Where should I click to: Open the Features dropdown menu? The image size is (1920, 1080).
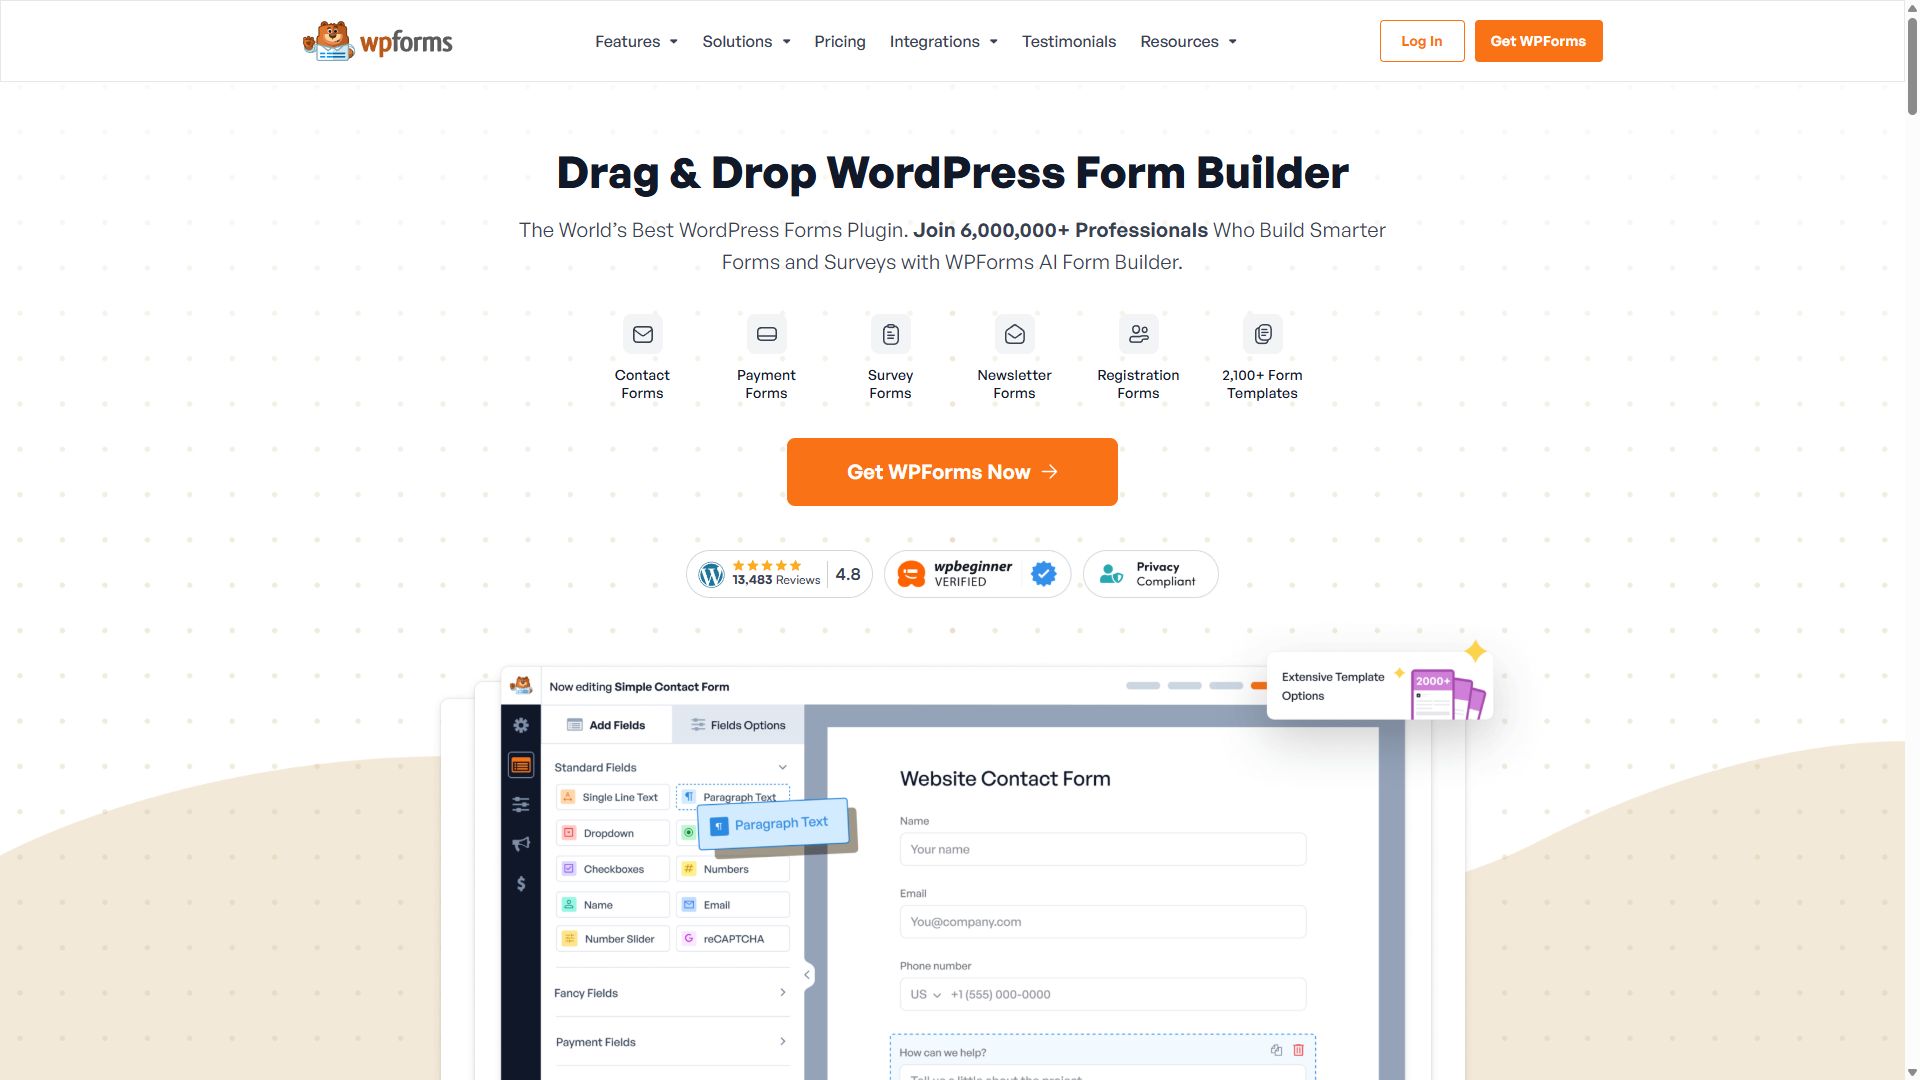click(636, 41)
